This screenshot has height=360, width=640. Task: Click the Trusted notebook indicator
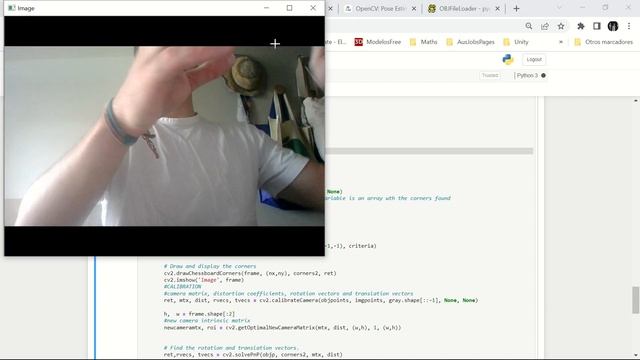click(490, 76)
